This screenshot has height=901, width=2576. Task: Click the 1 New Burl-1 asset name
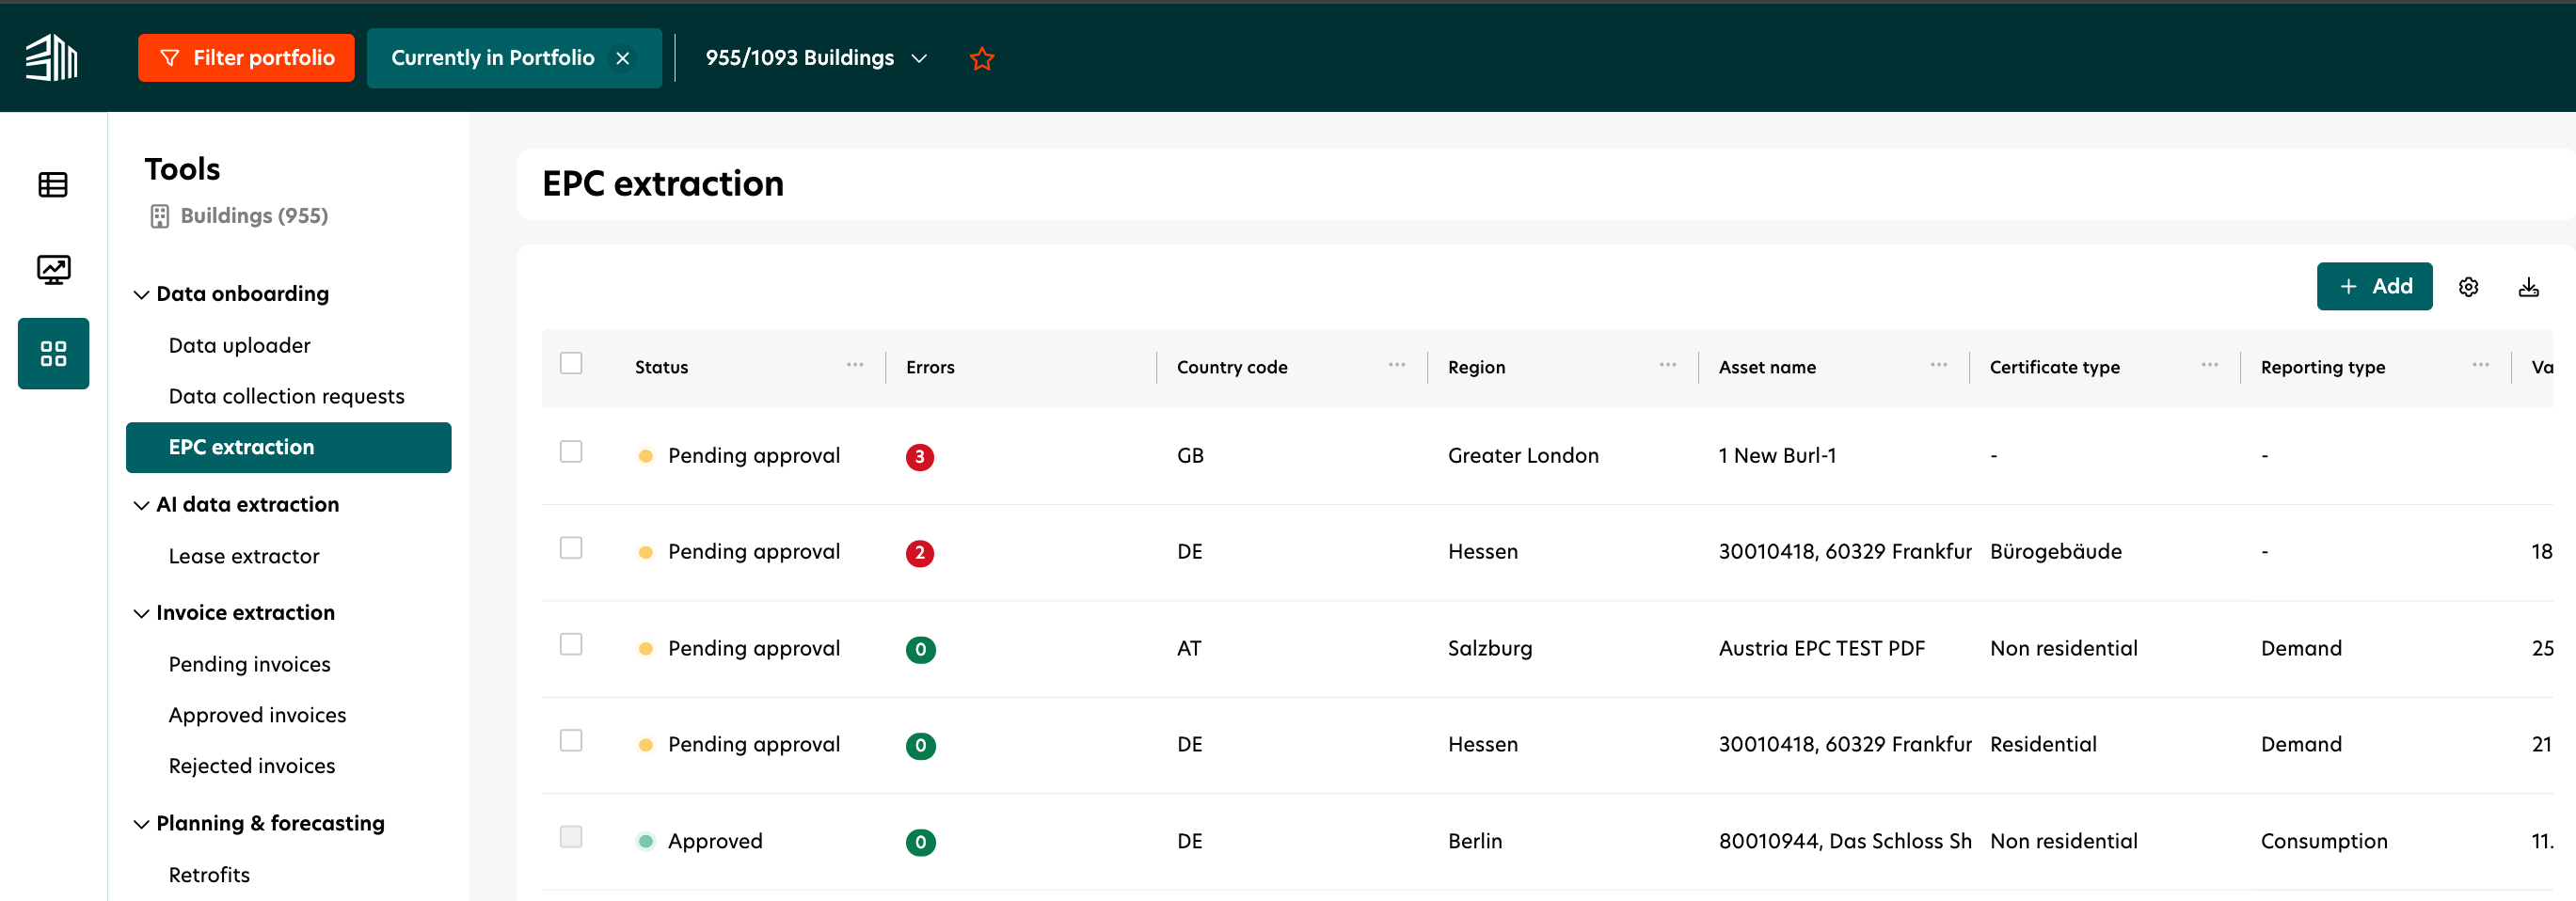point(1777,456)
